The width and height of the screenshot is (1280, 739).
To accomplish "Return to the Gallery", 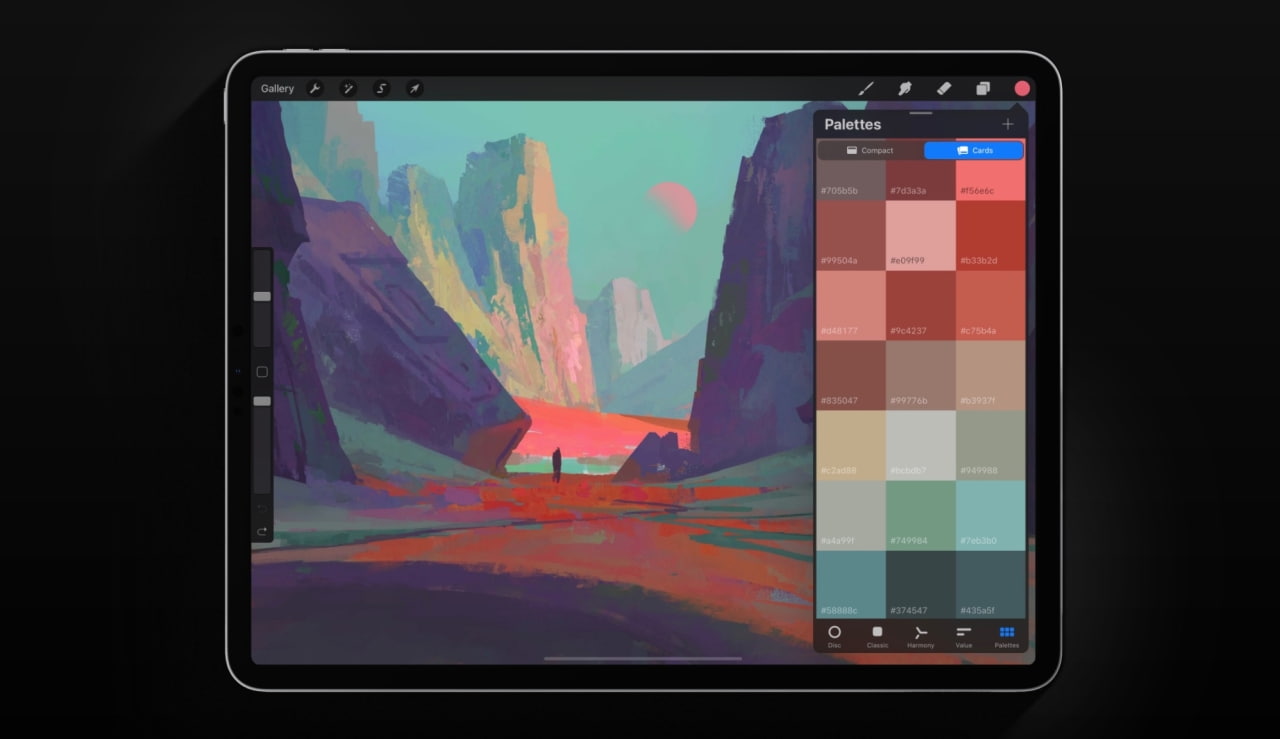I will point(276,88).
